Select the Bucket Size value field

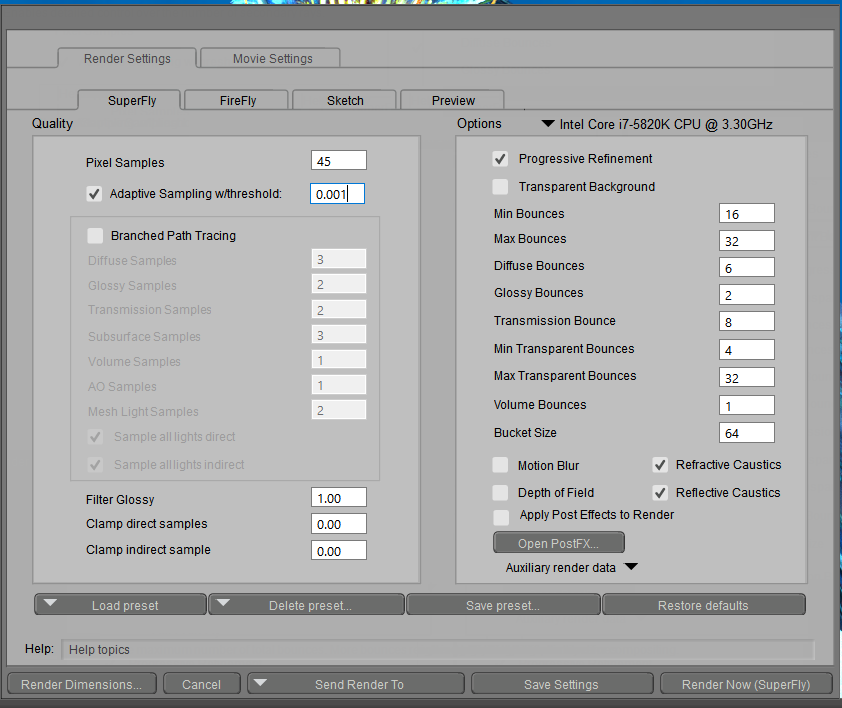[x=746, y=433]
